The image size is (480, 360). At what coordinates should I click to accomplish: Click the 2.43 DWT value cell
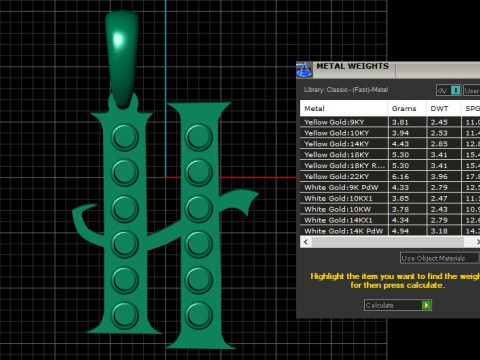pos(444,209)
